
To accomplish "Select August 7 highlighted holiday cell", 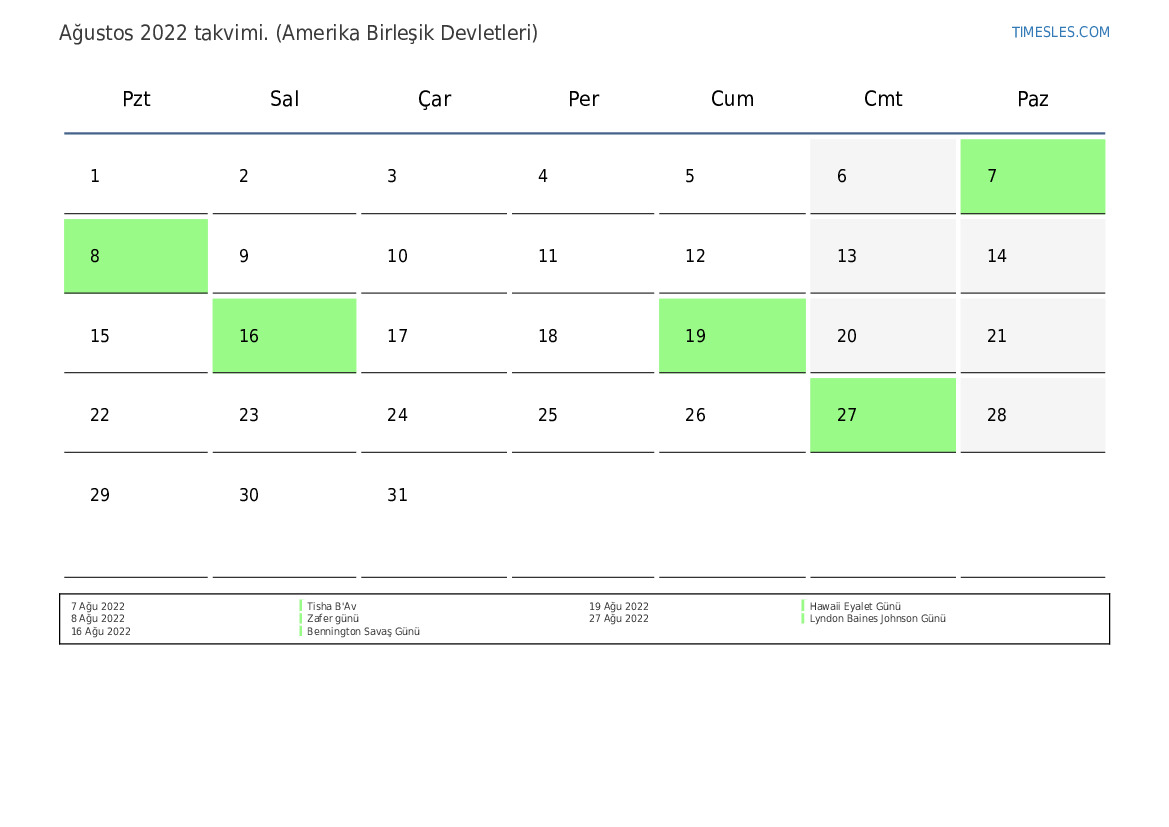I will [1032, 177].
